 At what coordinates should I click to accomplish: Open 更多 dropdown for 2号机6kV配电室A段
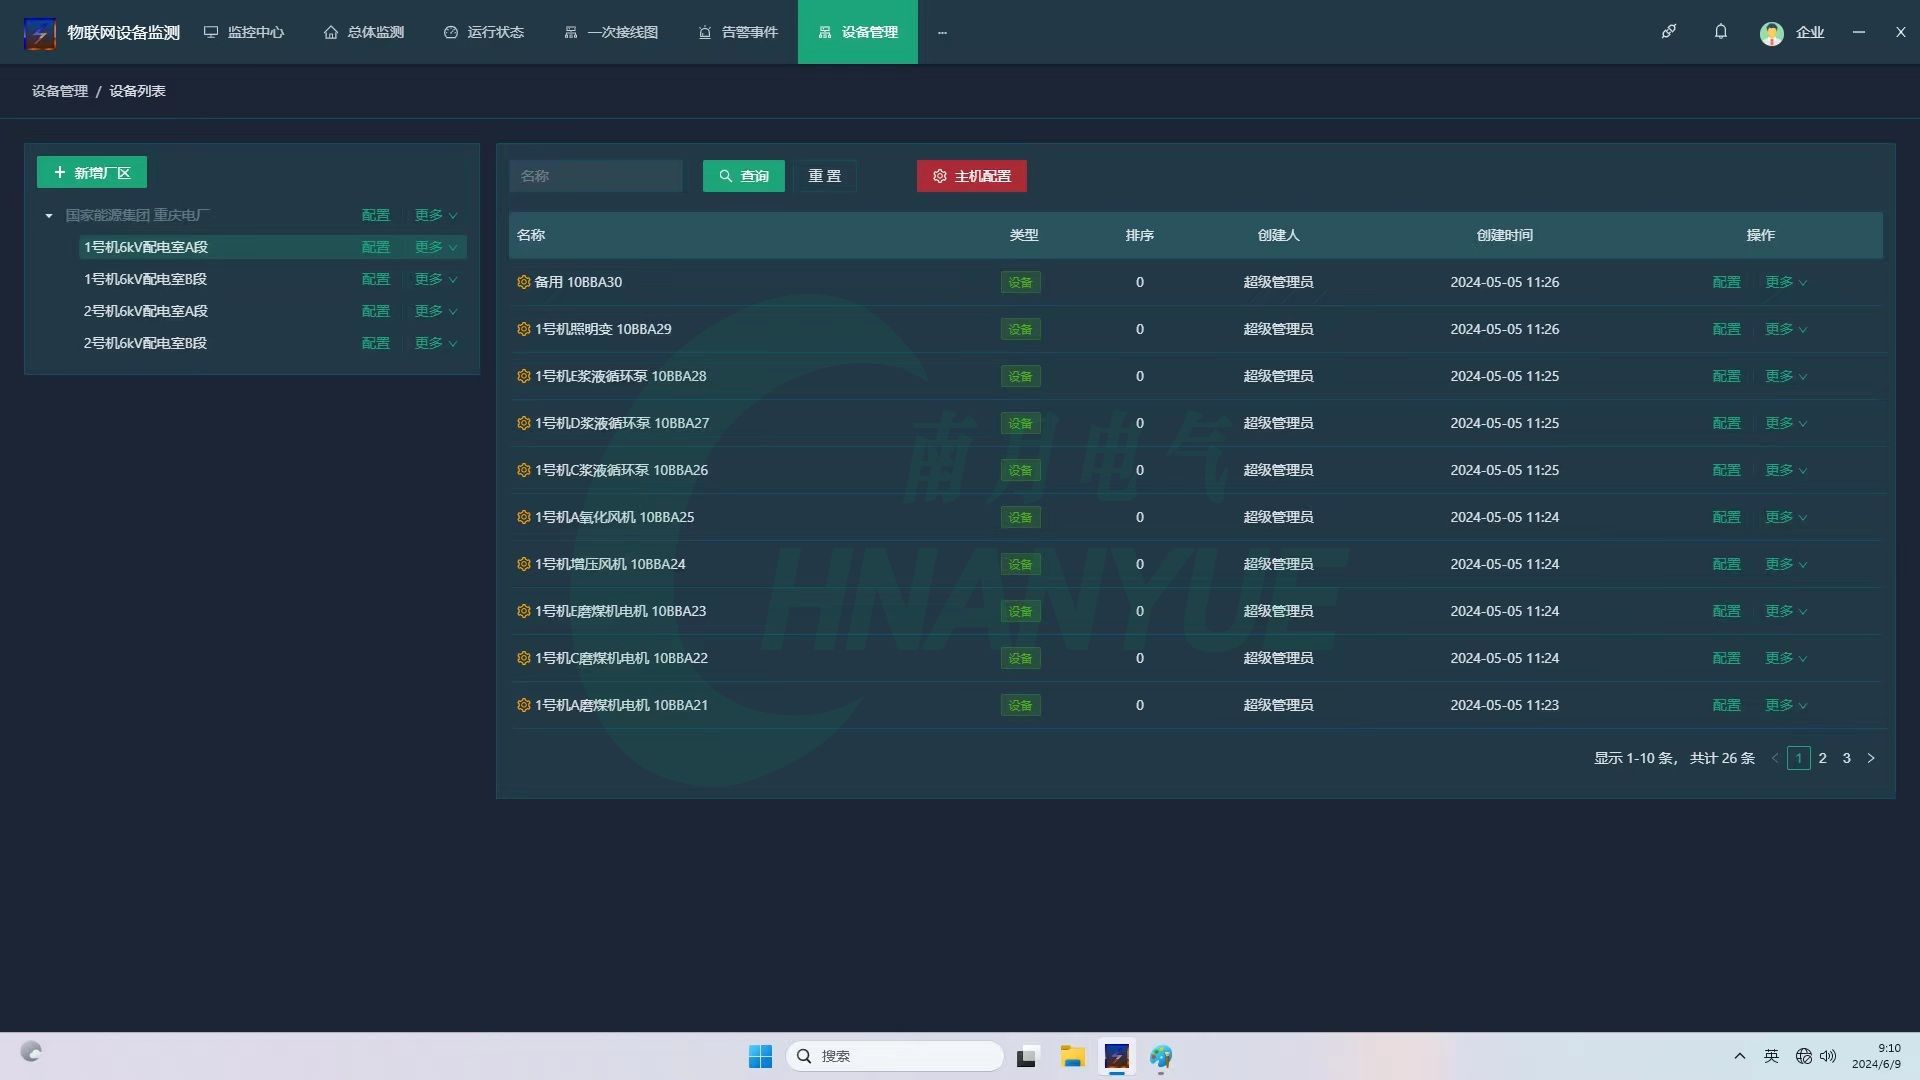436,311
